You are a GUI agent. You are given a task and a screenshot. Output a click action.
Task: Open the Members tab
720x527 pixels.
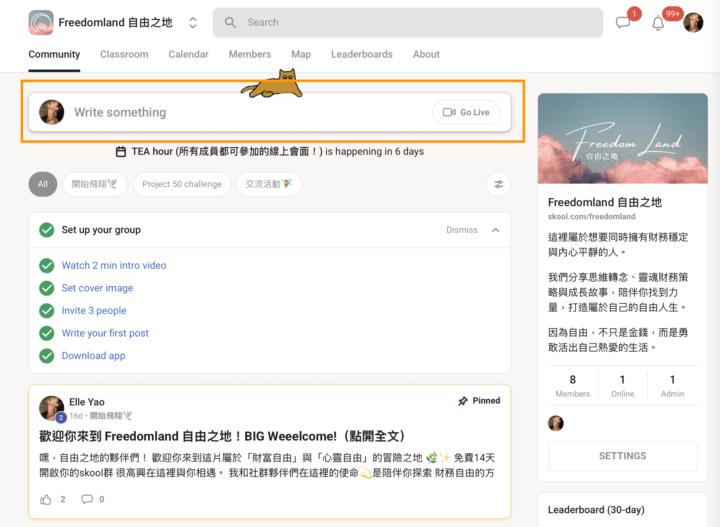pyautogui.click(x=250, y=54)
